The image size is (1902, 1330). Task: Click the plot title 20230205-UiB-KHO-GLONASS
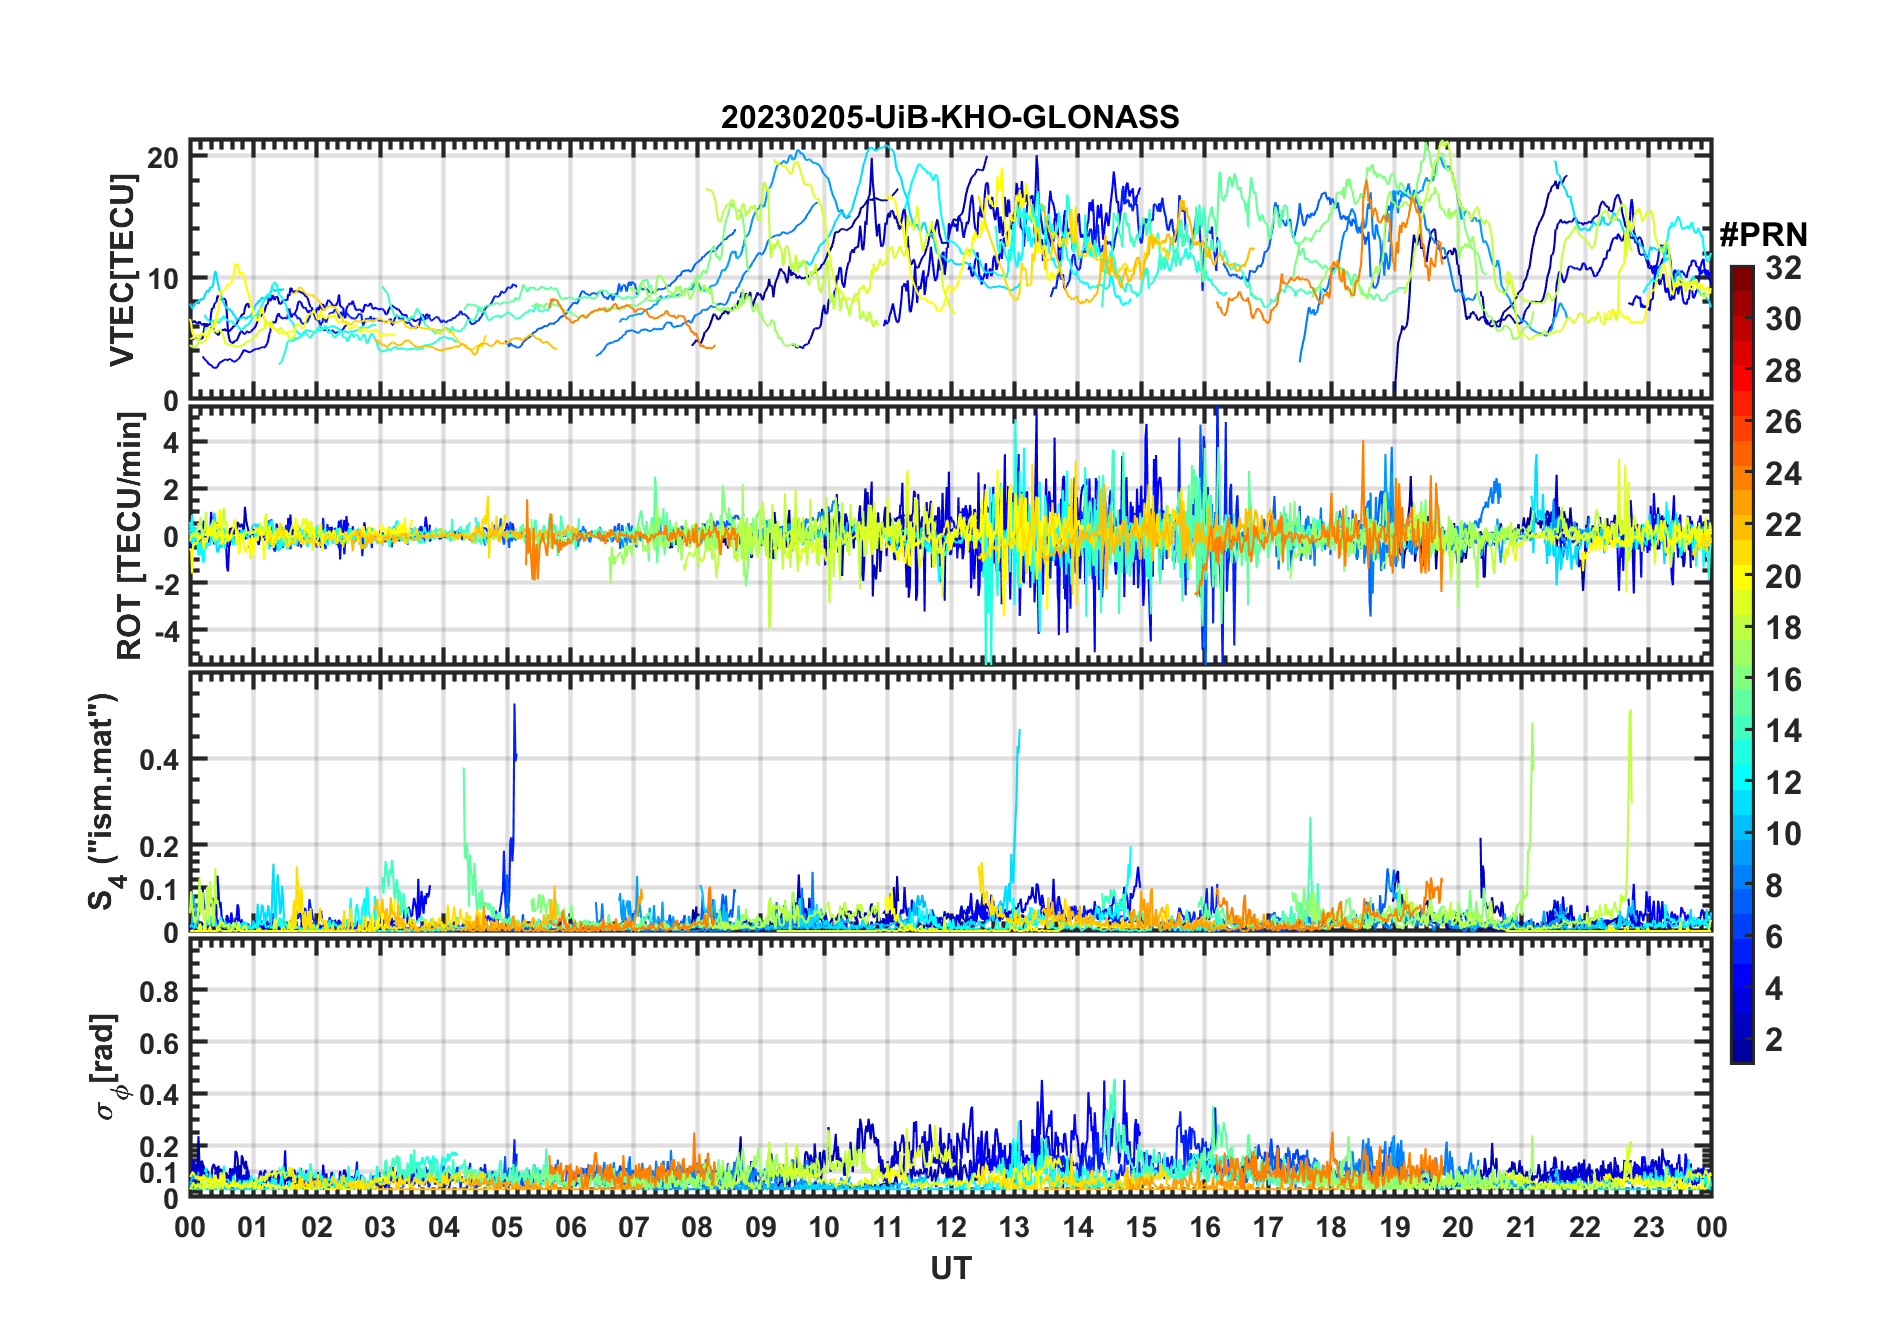pos(950,117)
